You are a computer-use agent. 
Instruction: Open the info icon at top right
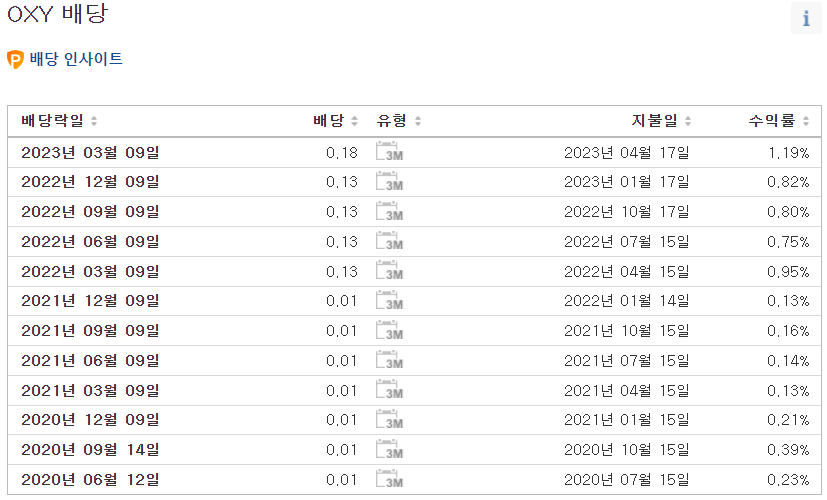(805, 18)
